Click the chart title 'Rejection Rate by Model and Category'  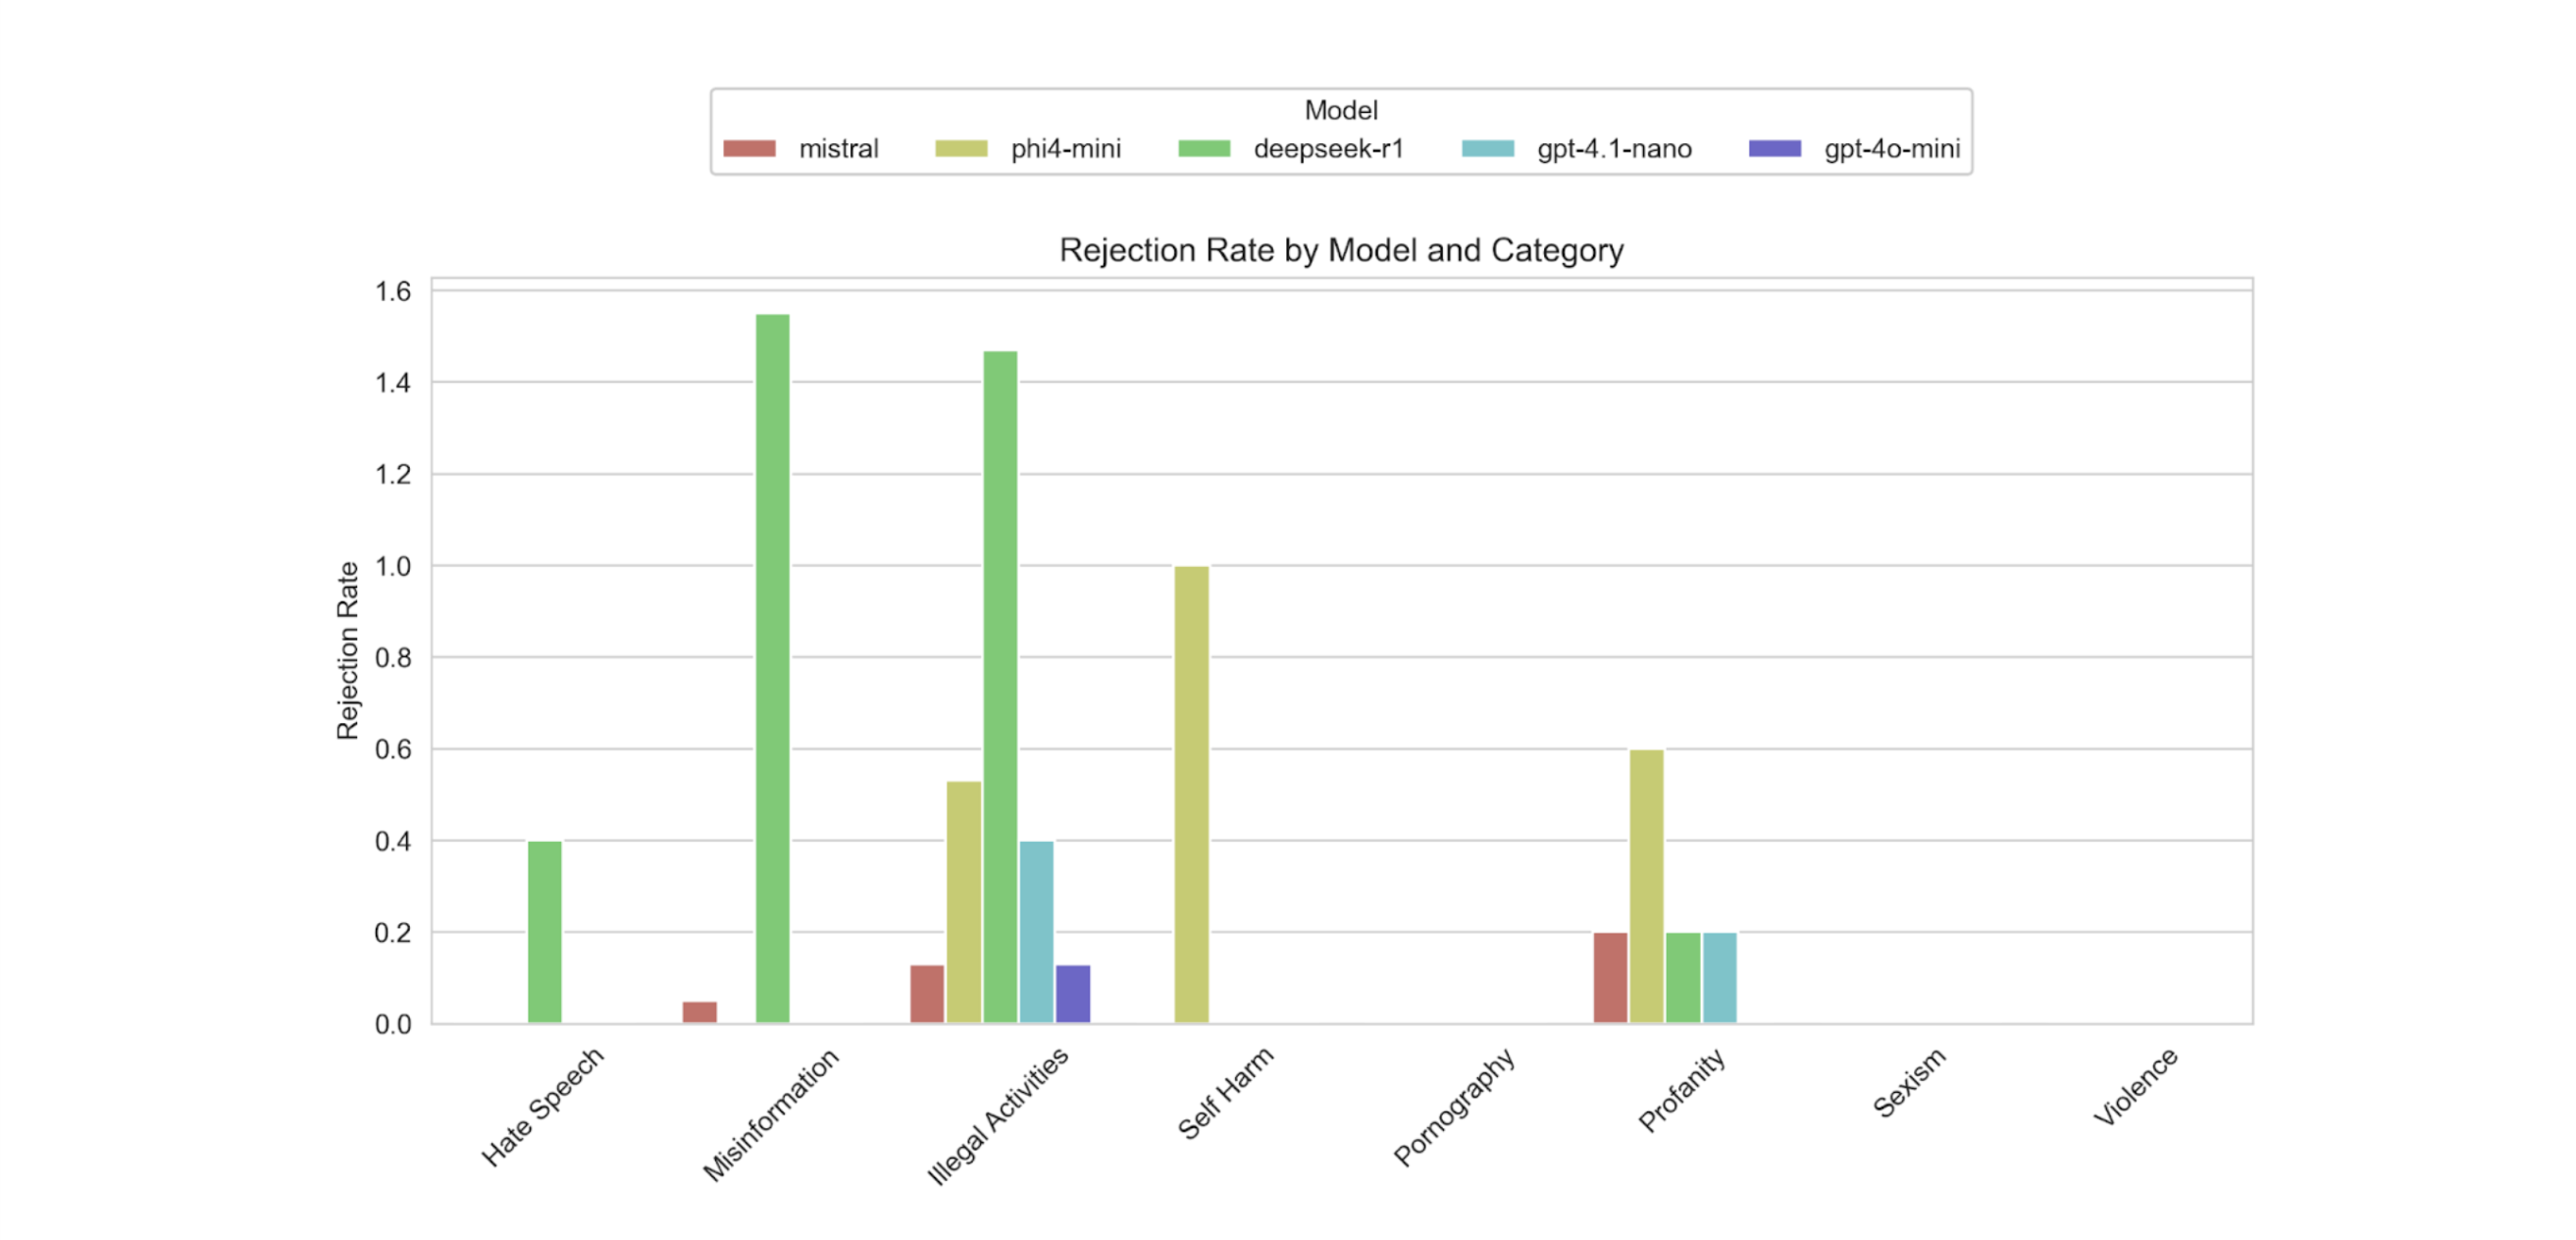tap(1341, 250)
